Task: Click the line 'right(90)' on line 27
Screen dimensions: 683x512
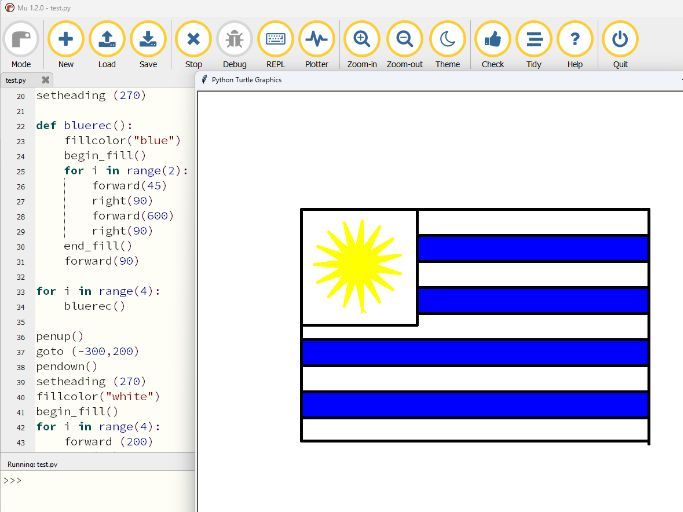Action: click(122, 201)
